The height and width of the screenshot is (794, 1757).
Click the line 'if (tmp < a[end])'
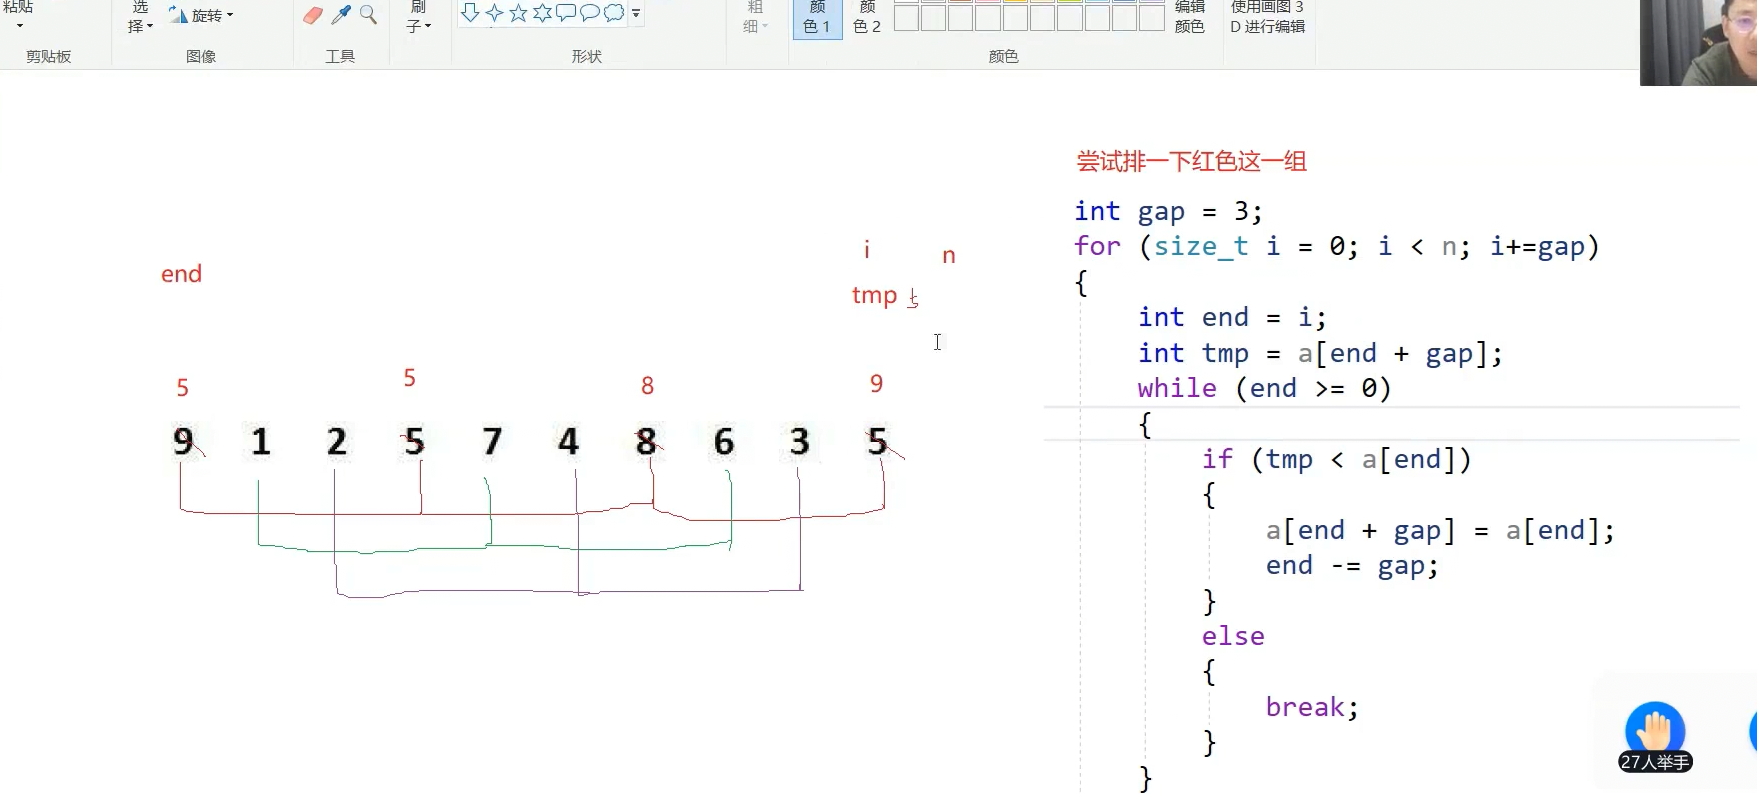[x=1336, y=459]
